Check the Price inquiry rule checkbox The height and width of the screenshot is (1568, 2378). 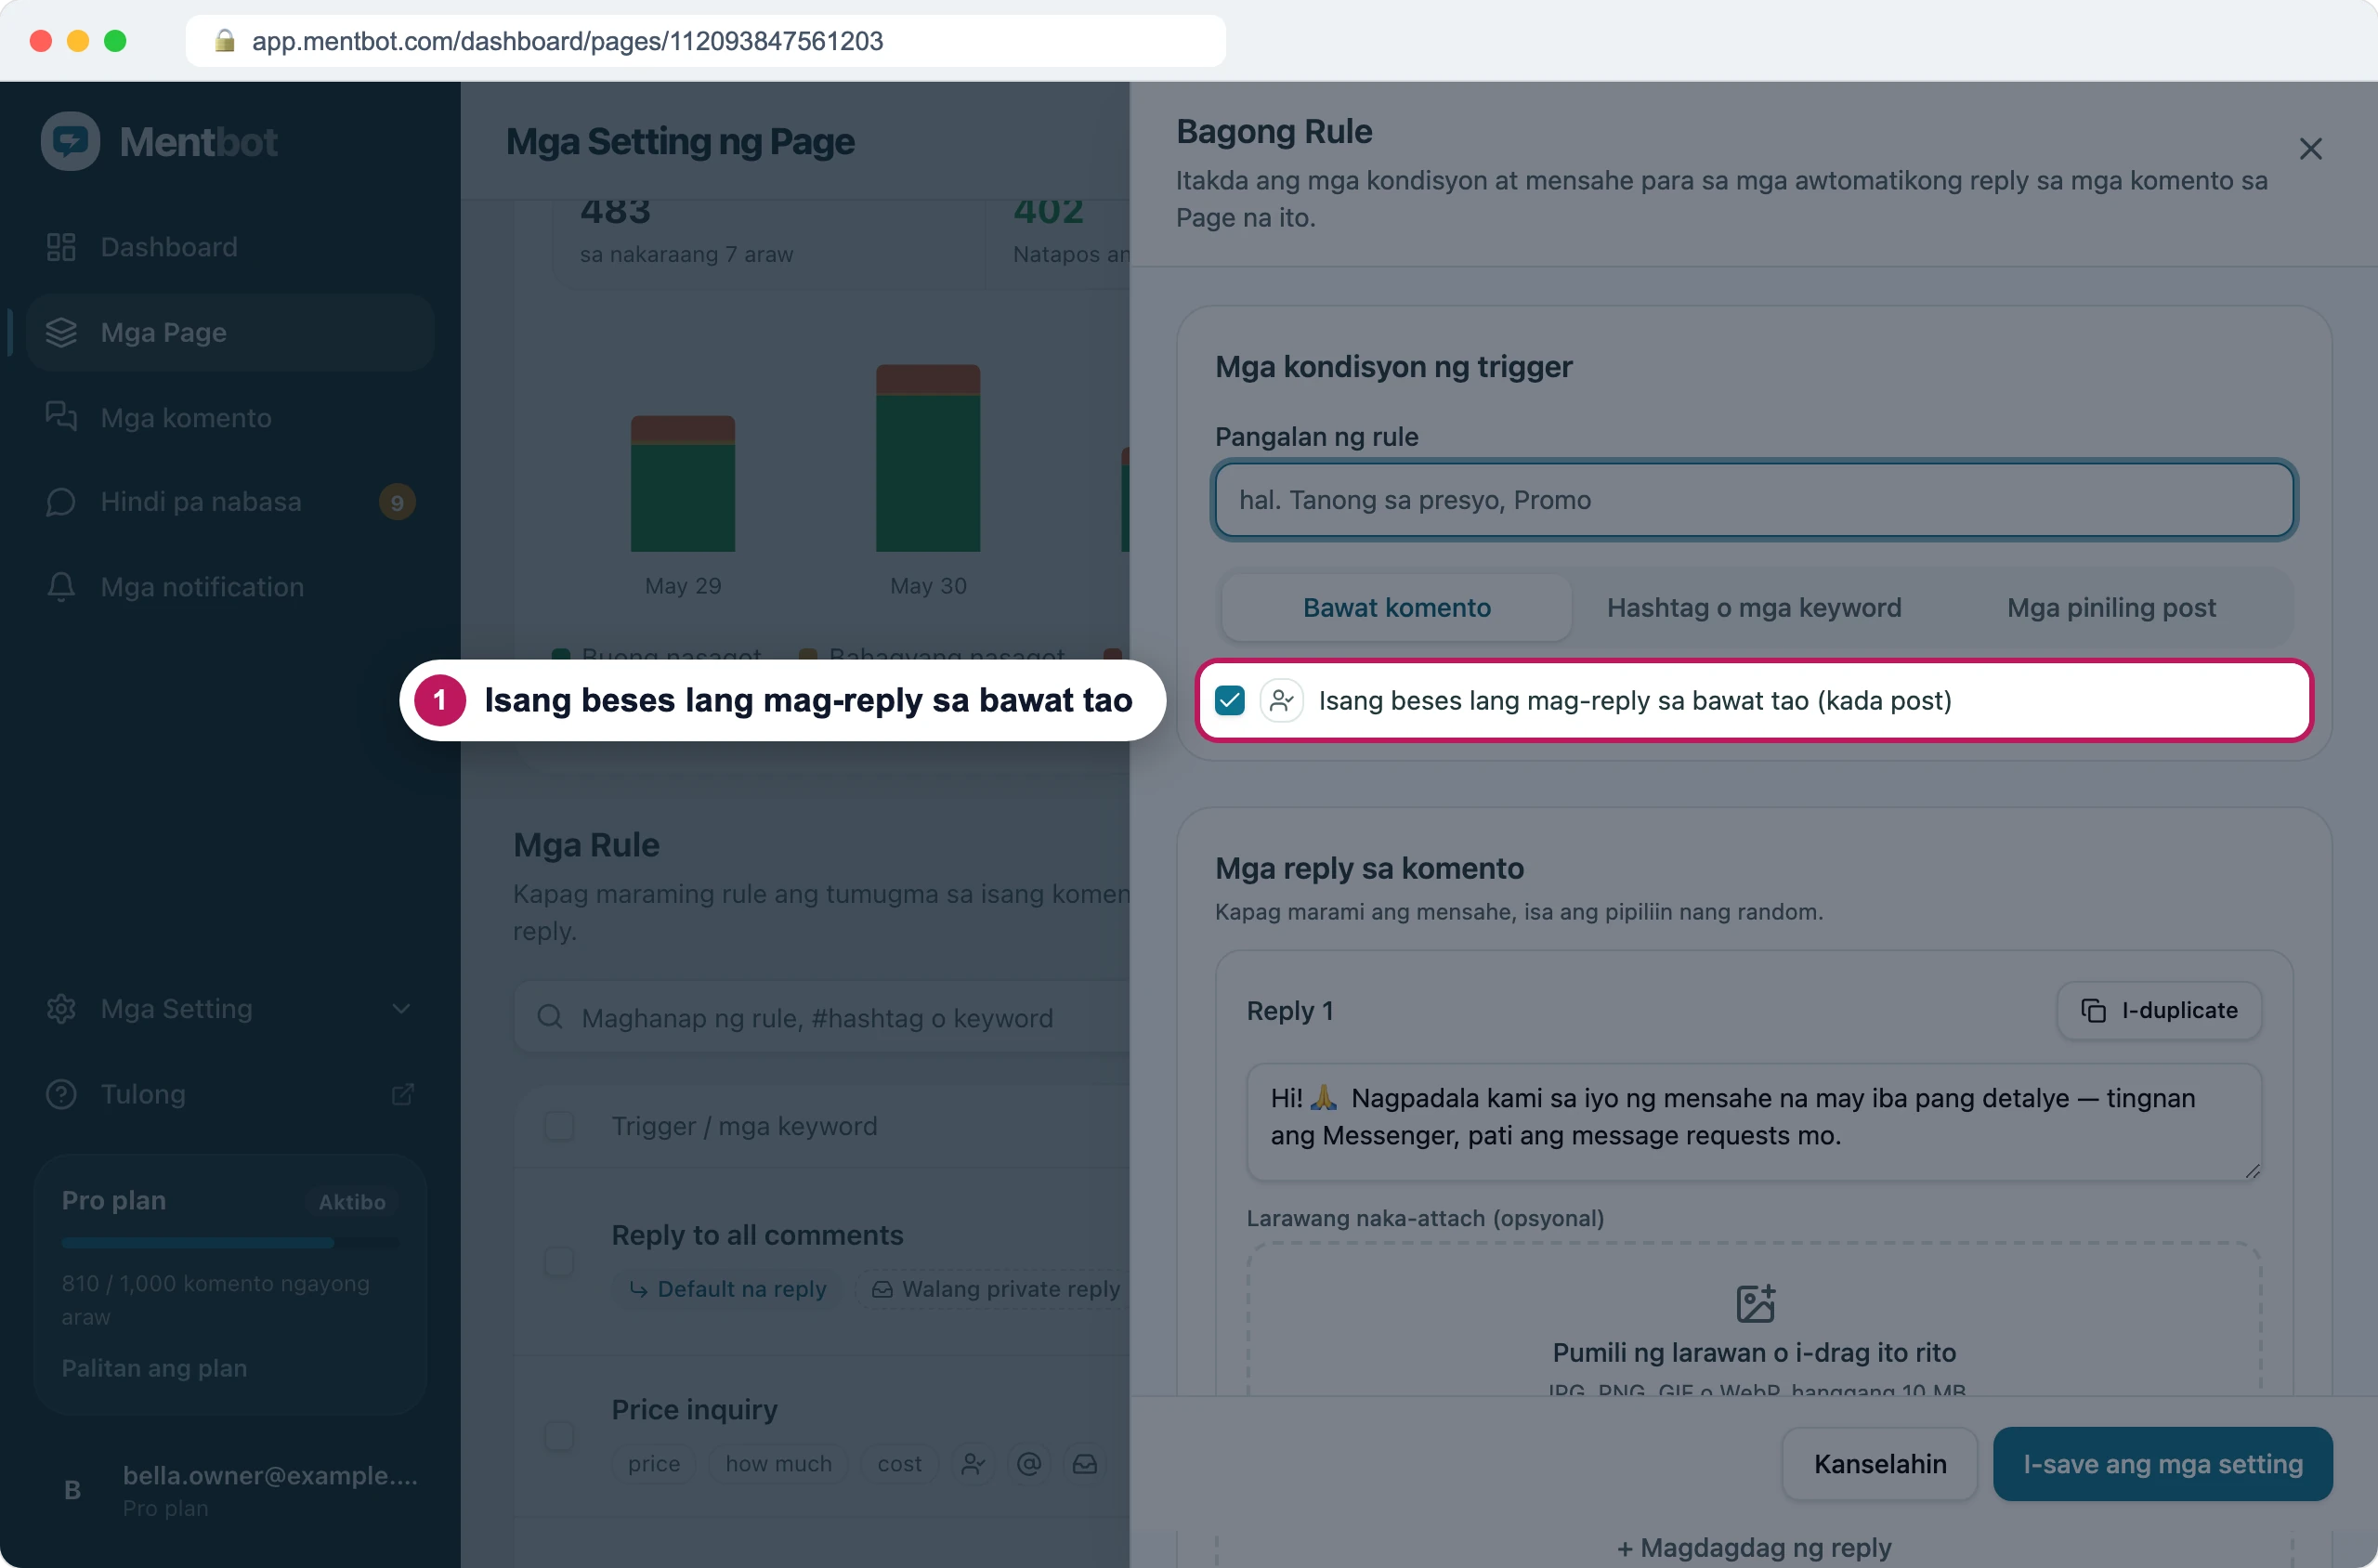pos(559,1437)
